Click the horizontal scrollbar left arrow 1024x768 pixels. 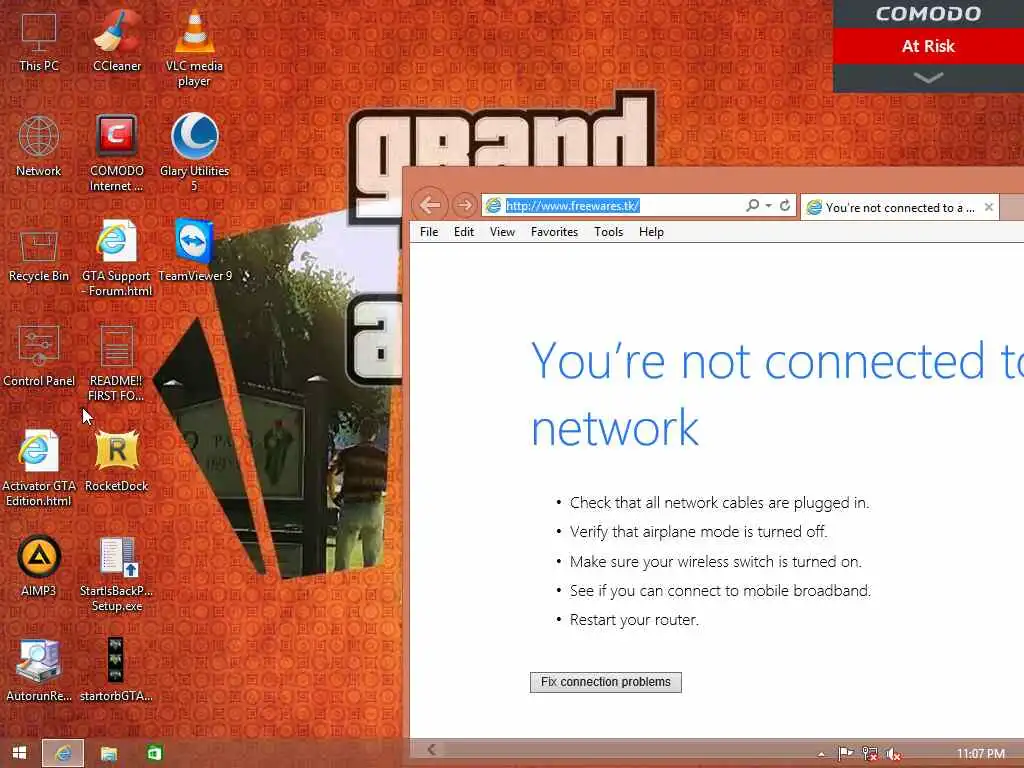pos(432,750)
